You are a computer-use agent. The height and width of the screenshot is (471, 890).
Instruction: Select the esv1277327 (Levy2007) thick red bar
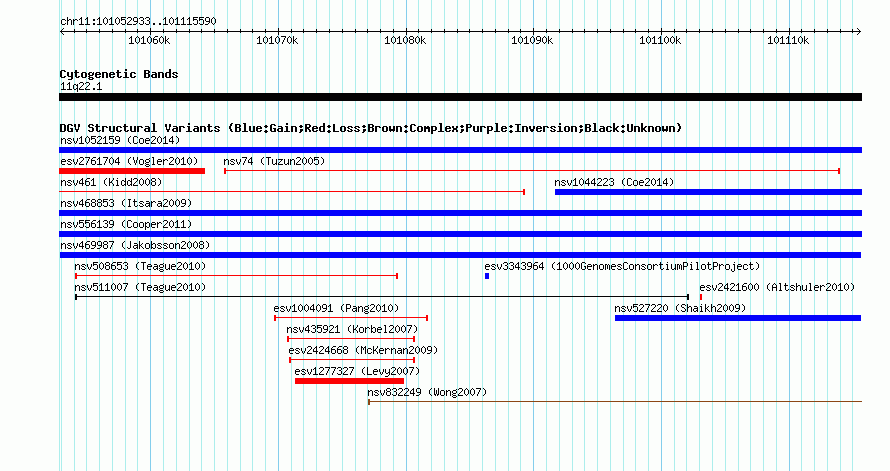pos(349,381)
